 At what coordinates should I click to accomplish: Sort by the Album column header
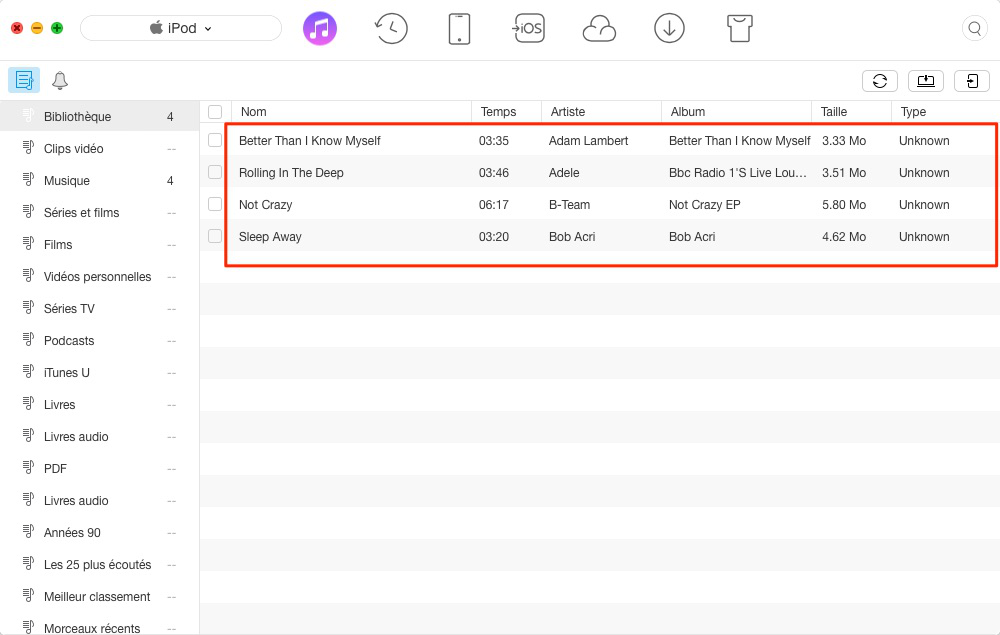pos(737,112)
